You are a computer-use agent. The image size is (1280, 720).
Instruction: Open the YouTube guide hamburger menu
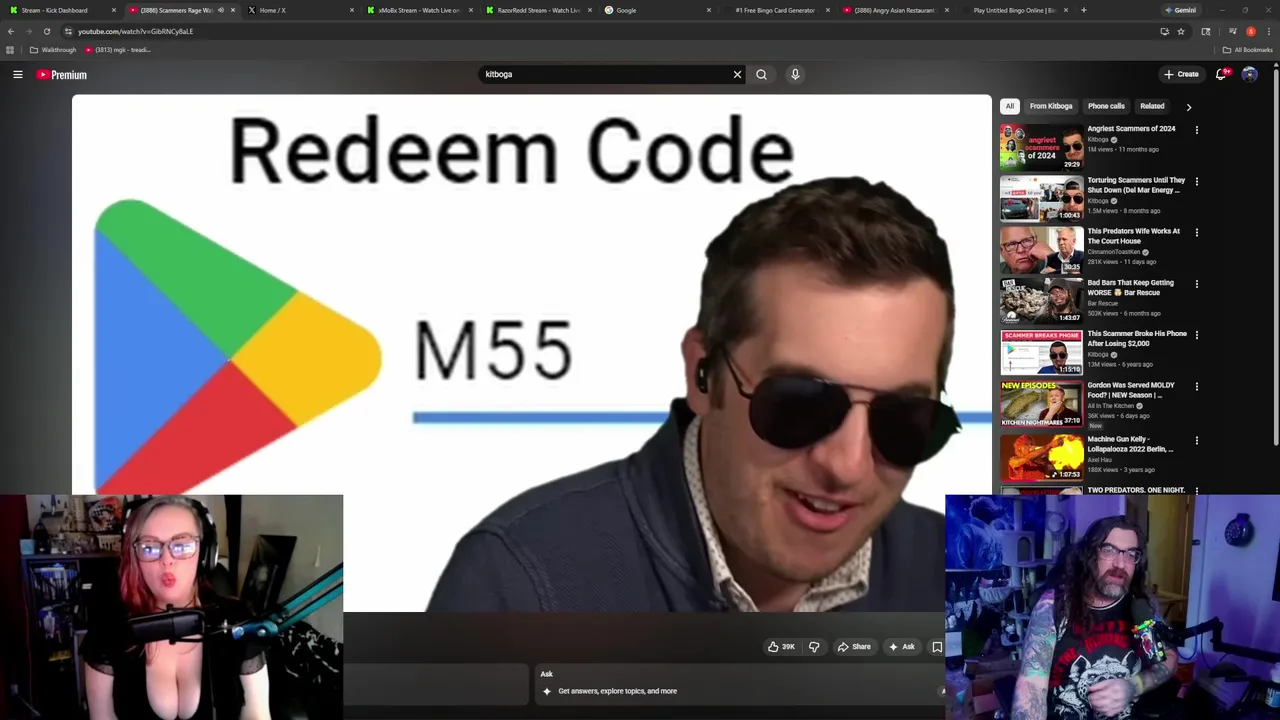pyautogui.click(x=18, y=74)
